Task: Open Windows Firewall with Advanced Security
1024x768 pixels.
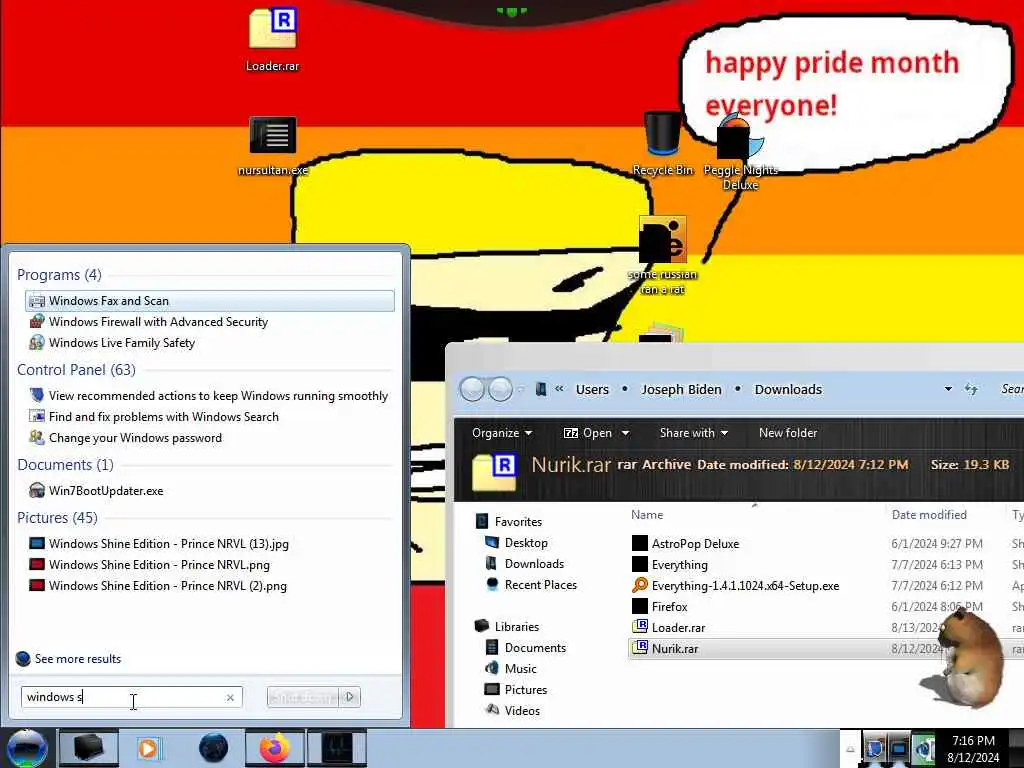Action: (210, 321)
